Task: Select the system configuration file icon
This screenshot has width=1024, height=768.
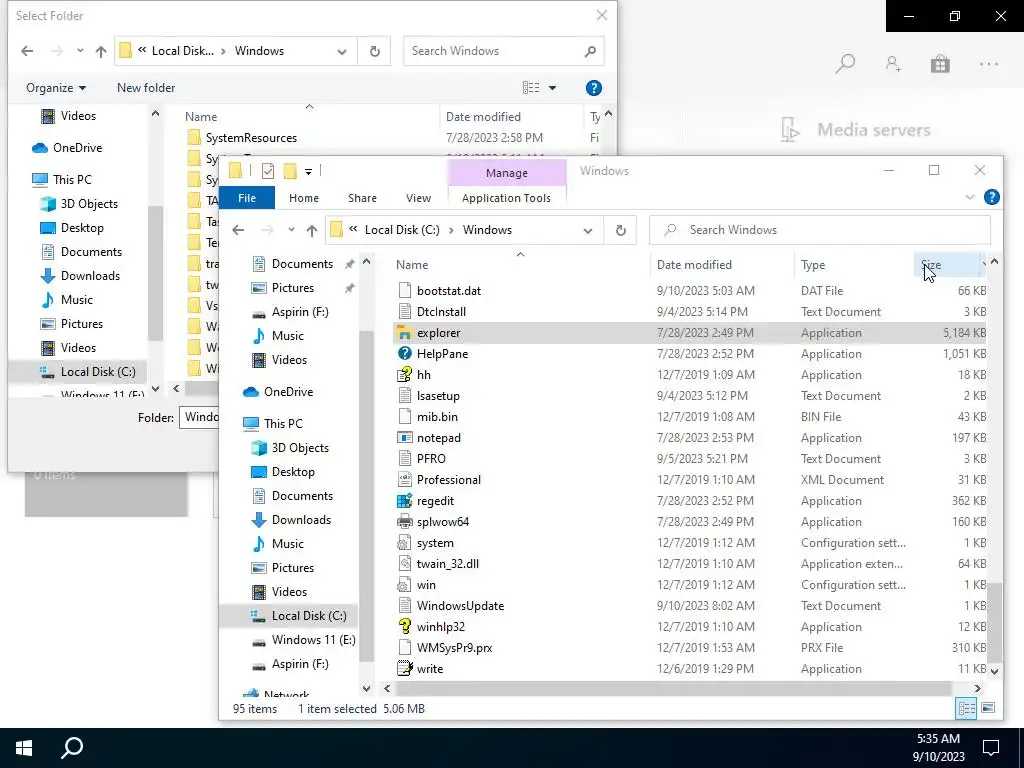Action: pyautogui.click(x=405, y=543)
